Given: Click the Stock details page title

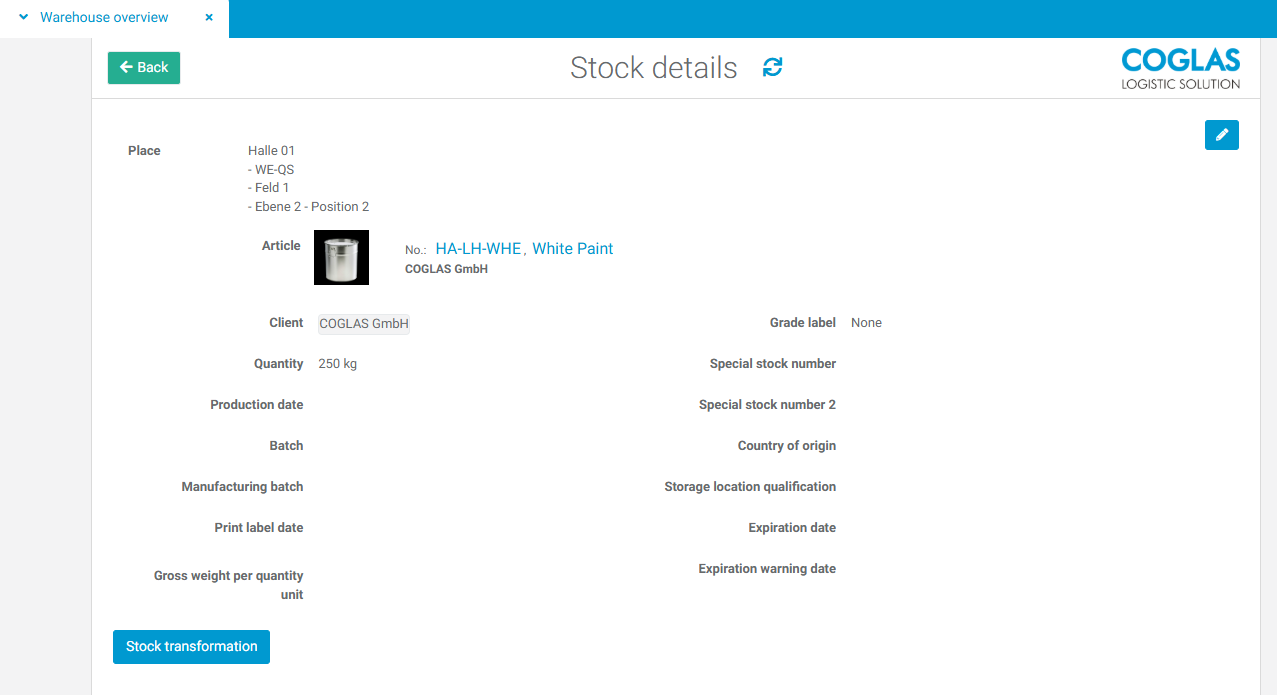Looking at the screenshot, I should click(653, 68).
